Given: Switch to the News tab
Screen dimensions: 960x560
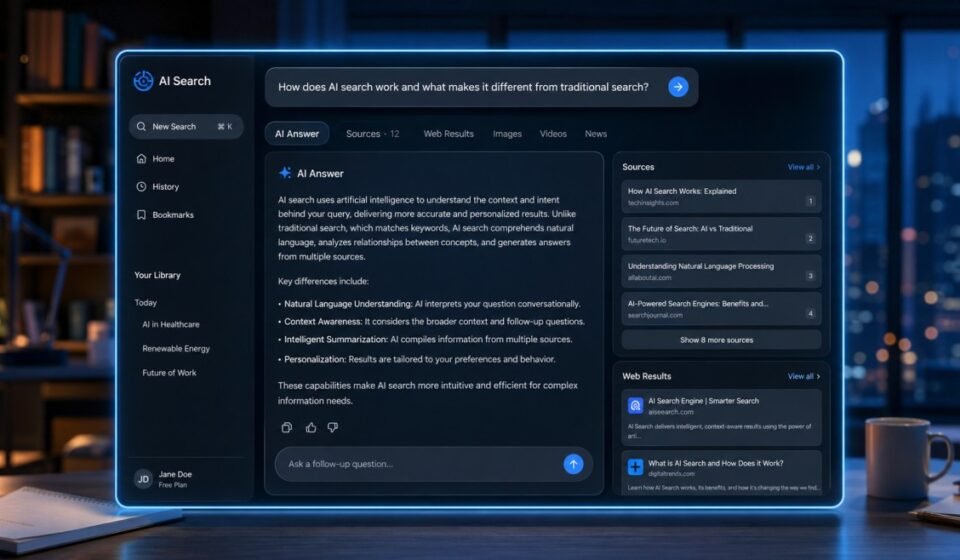Looking at the screenshot, I should [x=596, y=133].
